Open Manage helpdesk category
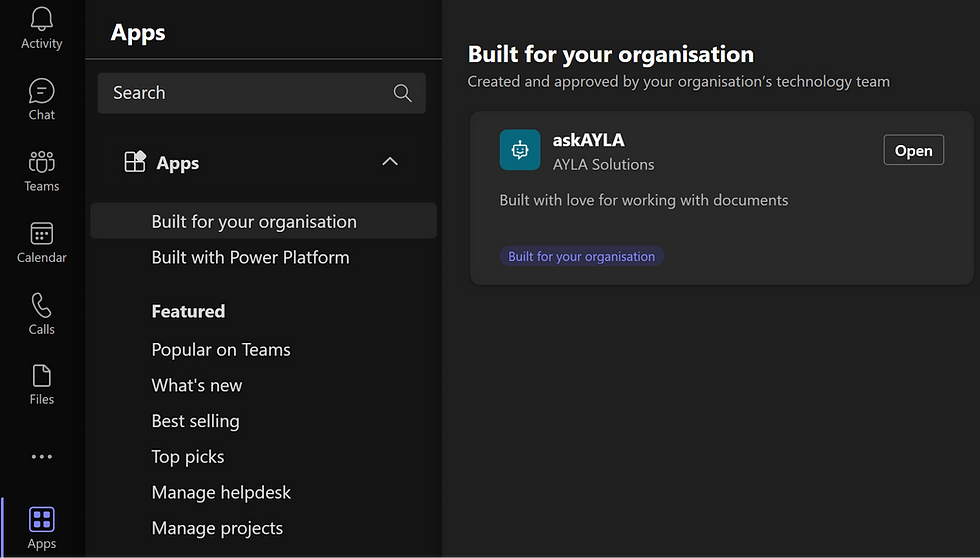This screenshot has width=980, height=558. pyautogui.click(x=221, y=492)
